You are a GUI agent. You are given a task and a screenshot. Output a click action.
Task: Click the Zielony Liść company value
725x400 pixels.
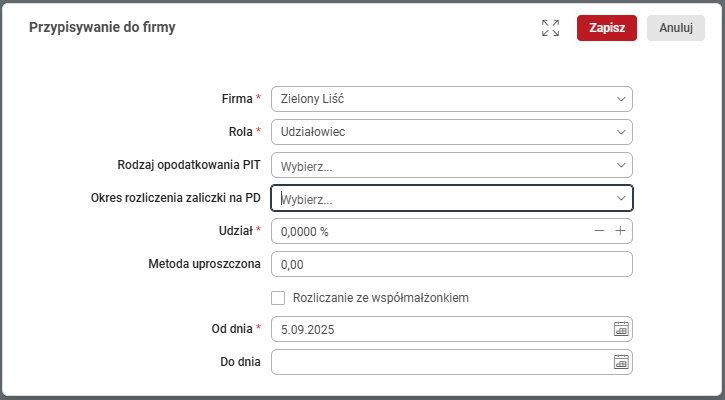click(314, 99)
